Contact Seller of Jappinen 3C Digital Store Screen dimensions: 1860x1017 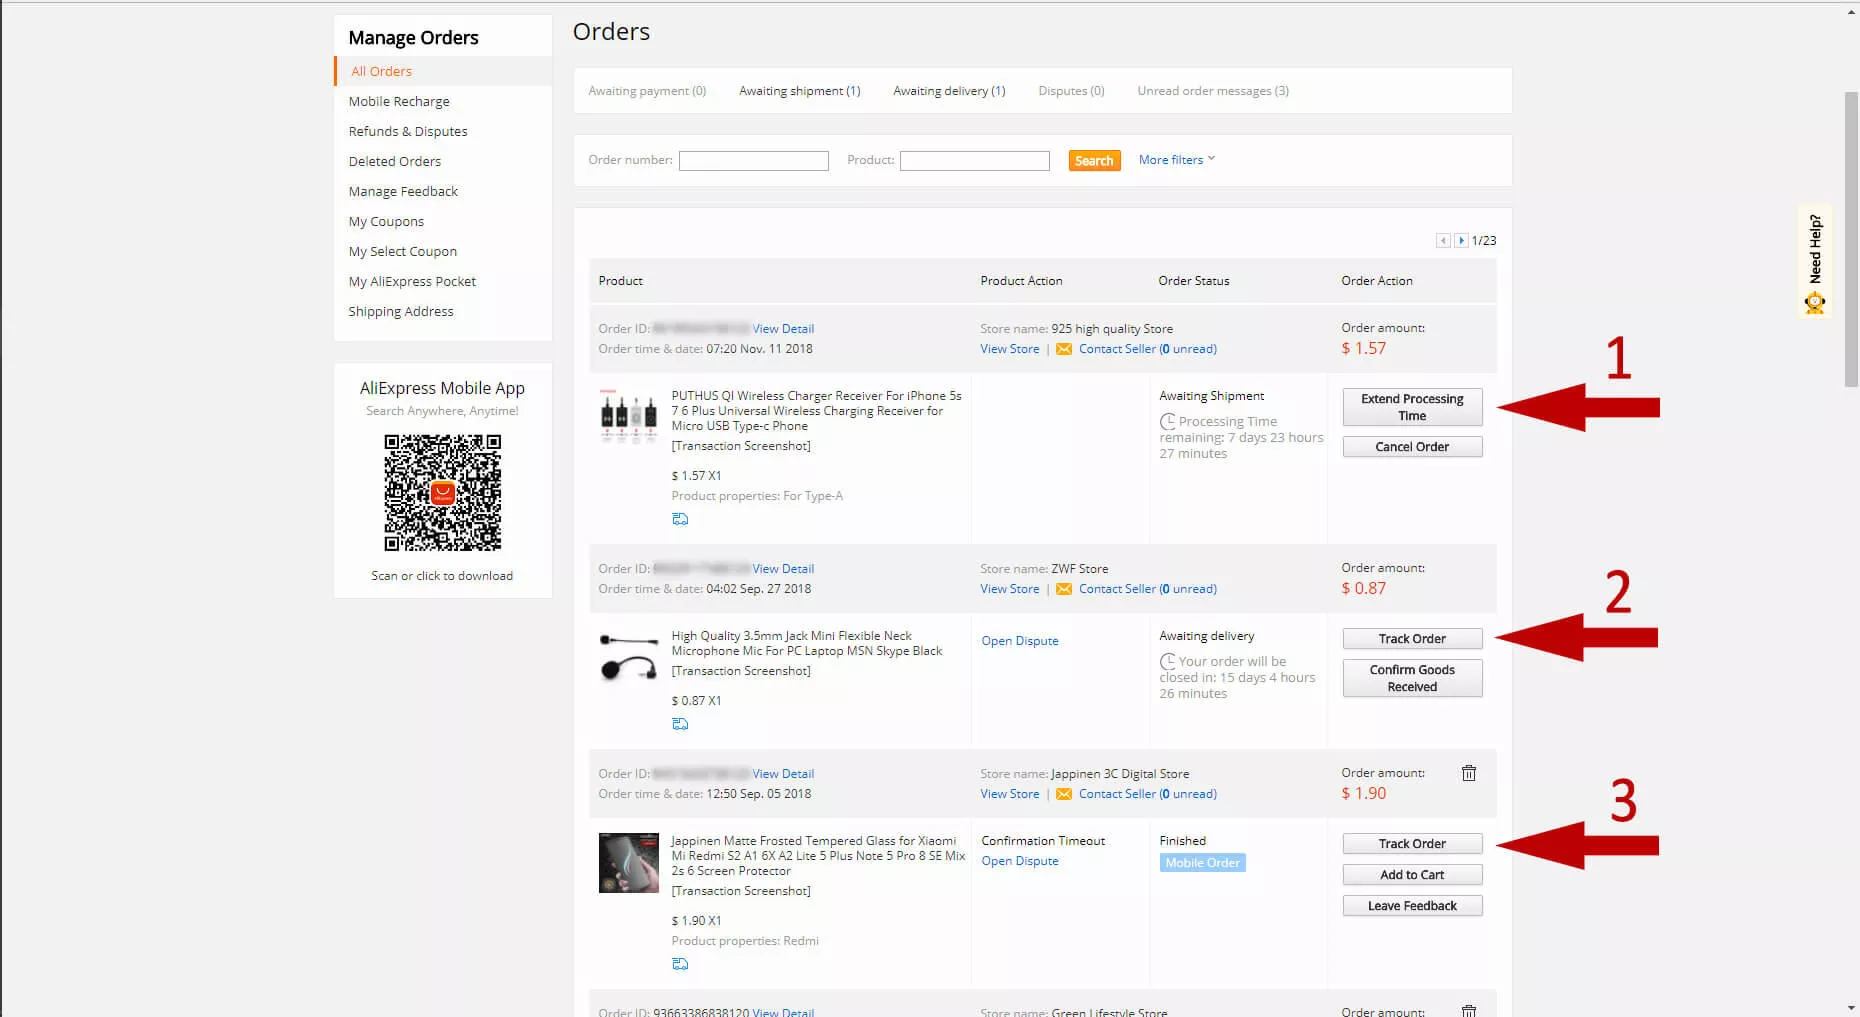coord(1148,794)
